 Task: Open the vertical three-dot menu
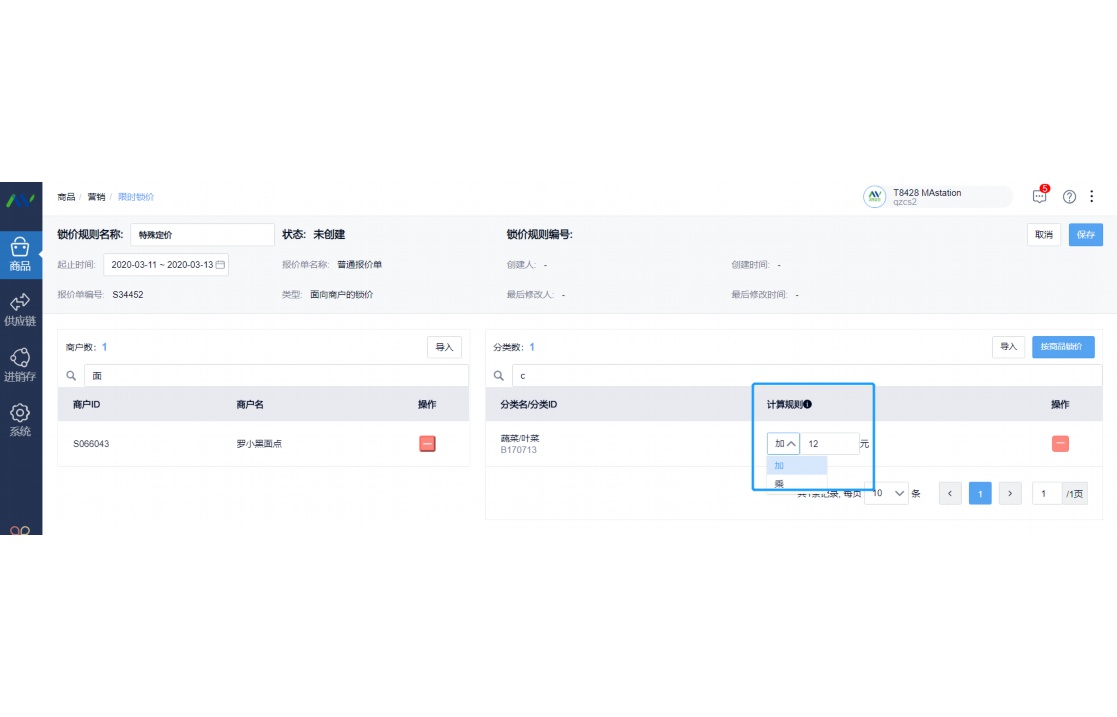pyautogui.click(x=1091, y=196)
